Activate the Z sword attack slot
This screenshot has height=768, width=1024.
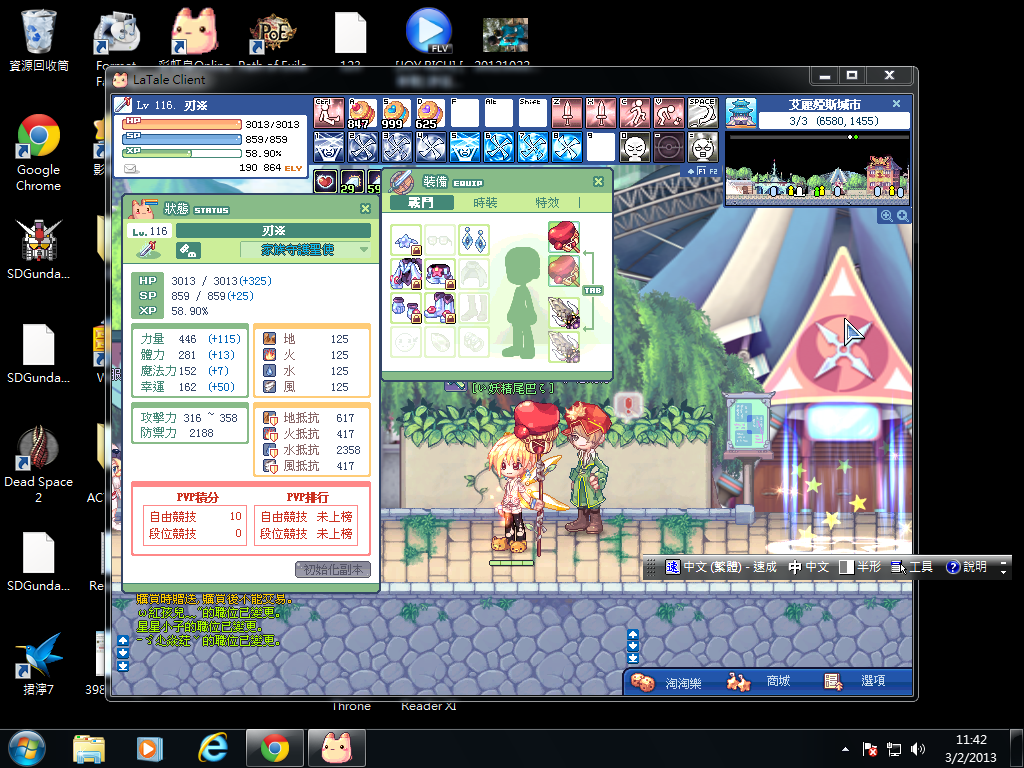[567, 113]
